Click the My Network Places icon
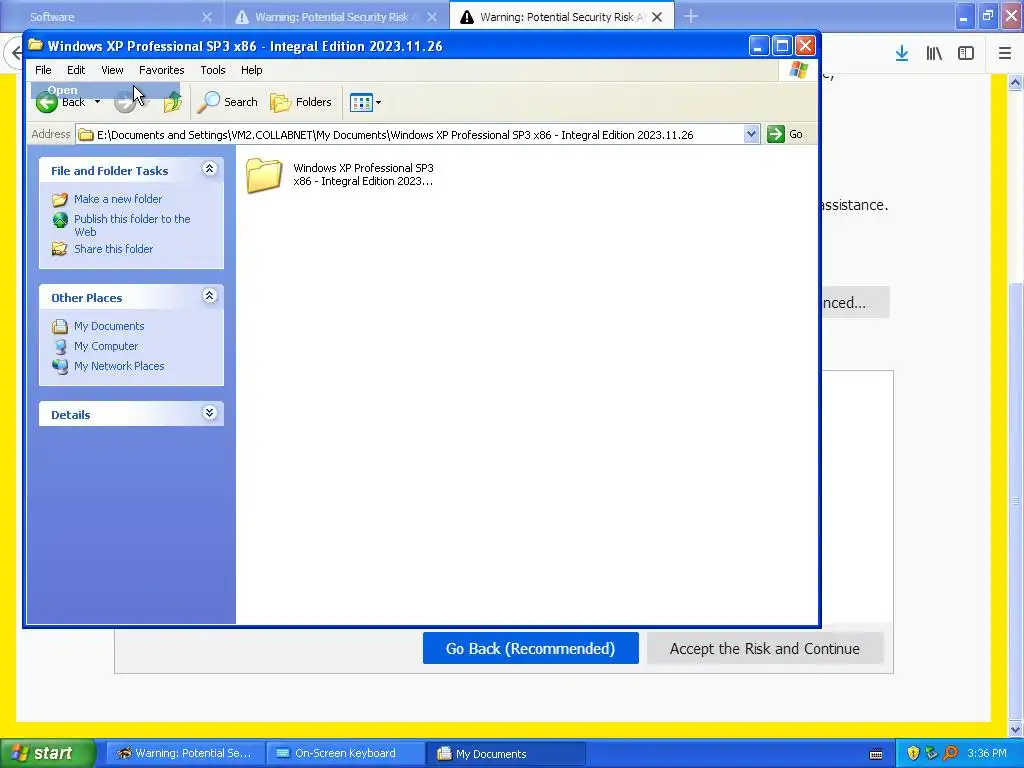Viewport: 1024px width, 768px height. tap(60, 366)
